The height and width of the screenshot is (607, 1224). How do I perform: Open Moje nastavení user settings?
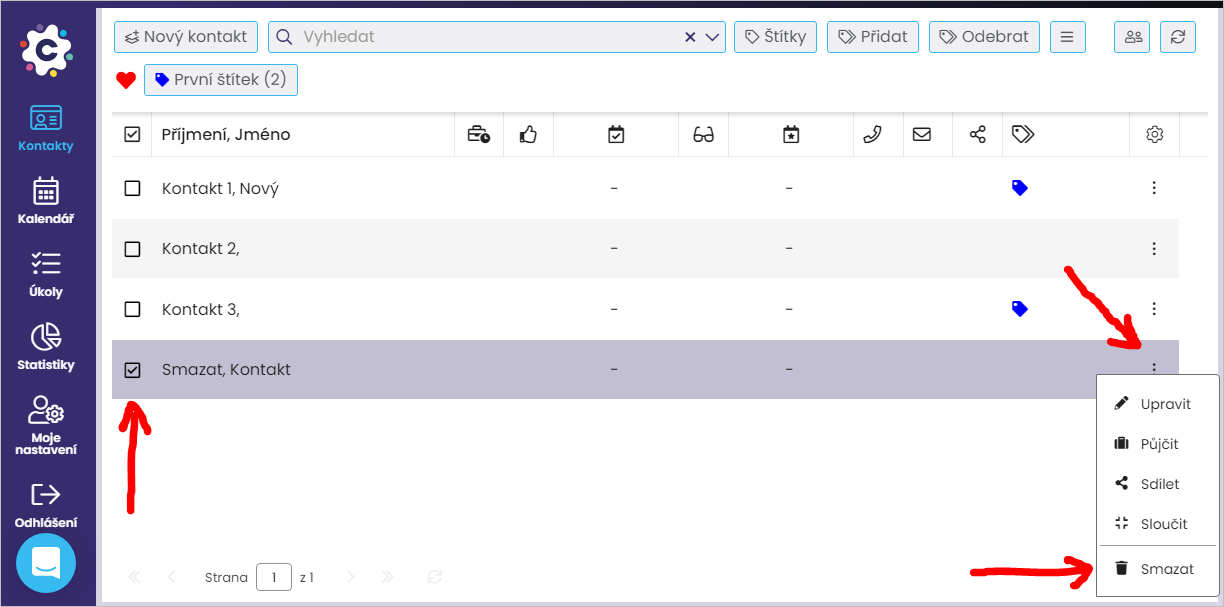[x=46, y=424]
